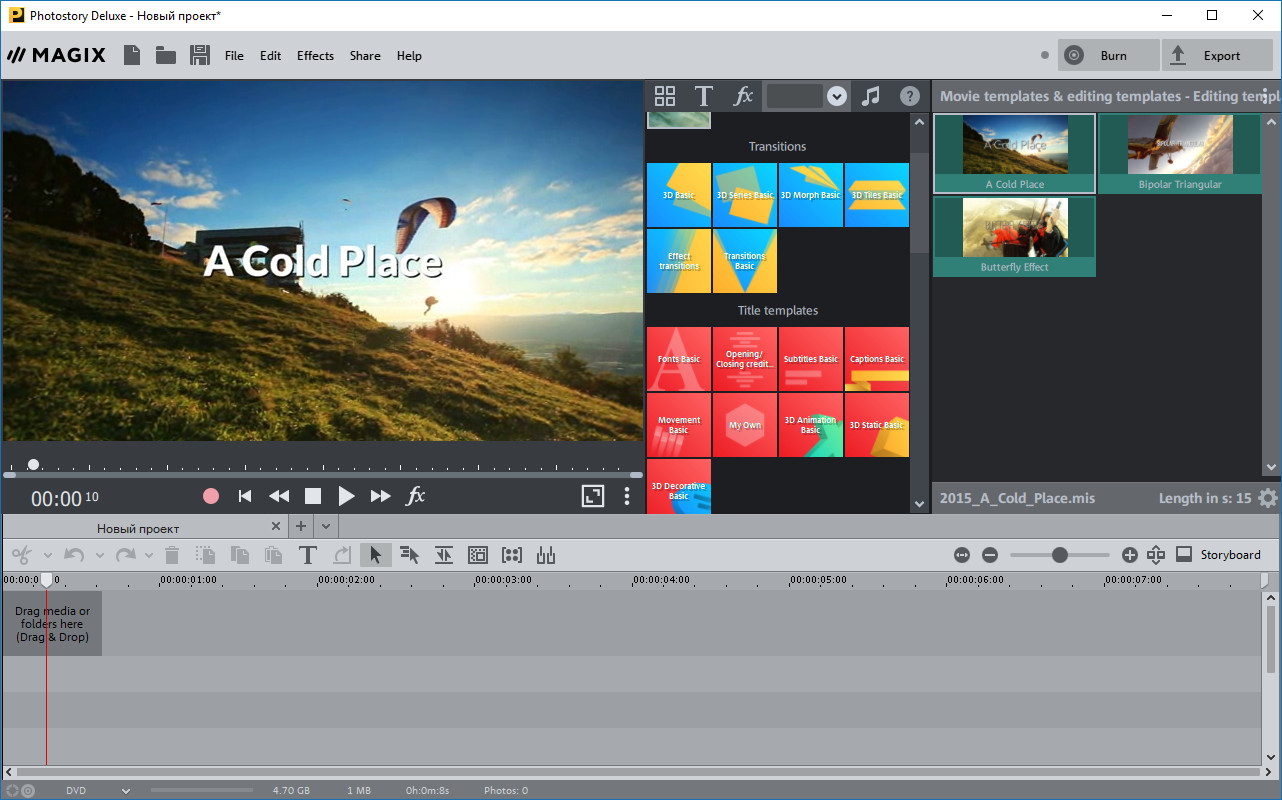Image resolution: width=1282 pixels, height=800 pixels.
Task: Click the preview position scrubber
Action: pos(34,464)
